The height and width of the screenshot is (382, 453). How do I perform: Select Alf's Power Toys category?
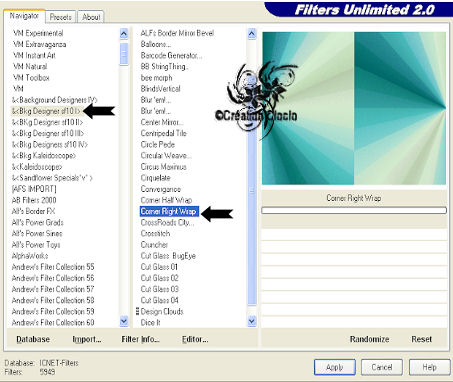pyautogui.click(x=36, y=245)
